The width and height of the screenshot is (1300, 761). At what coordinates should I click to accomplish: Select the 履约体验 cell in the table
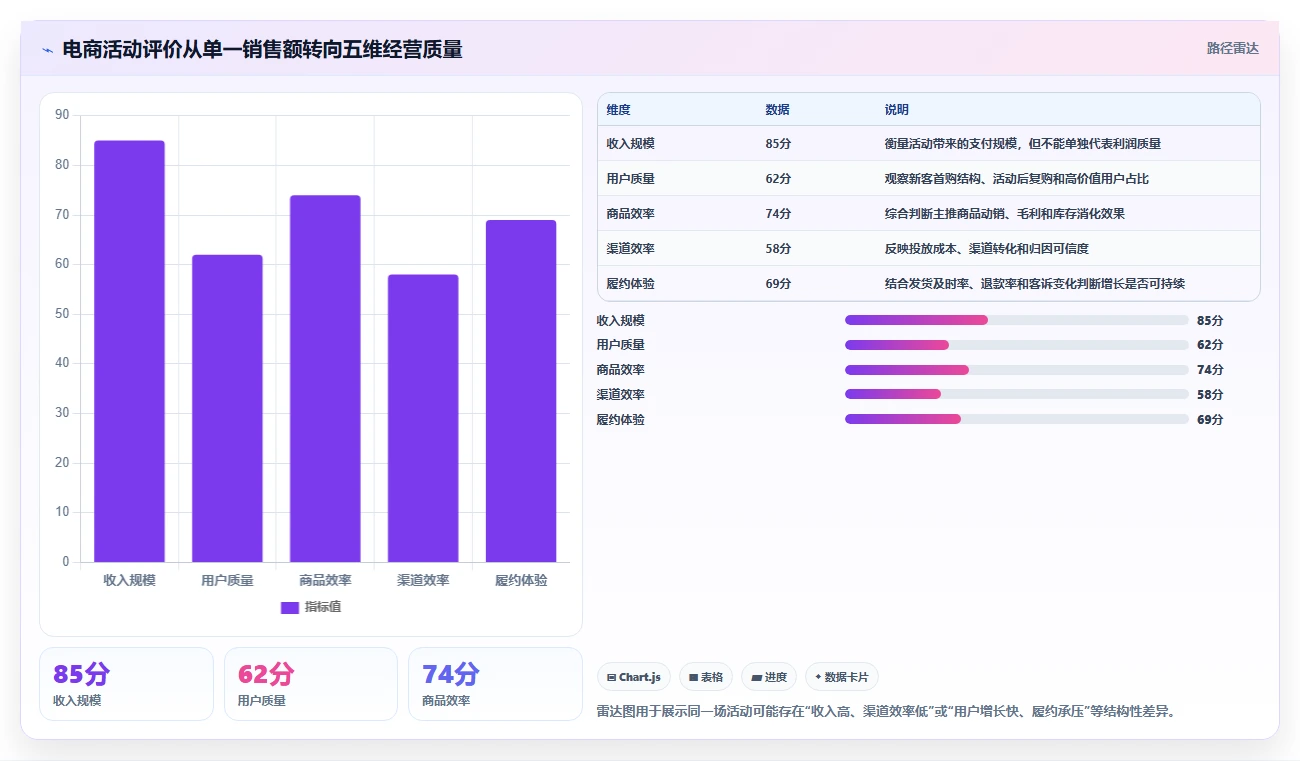[x=630, y=284]
